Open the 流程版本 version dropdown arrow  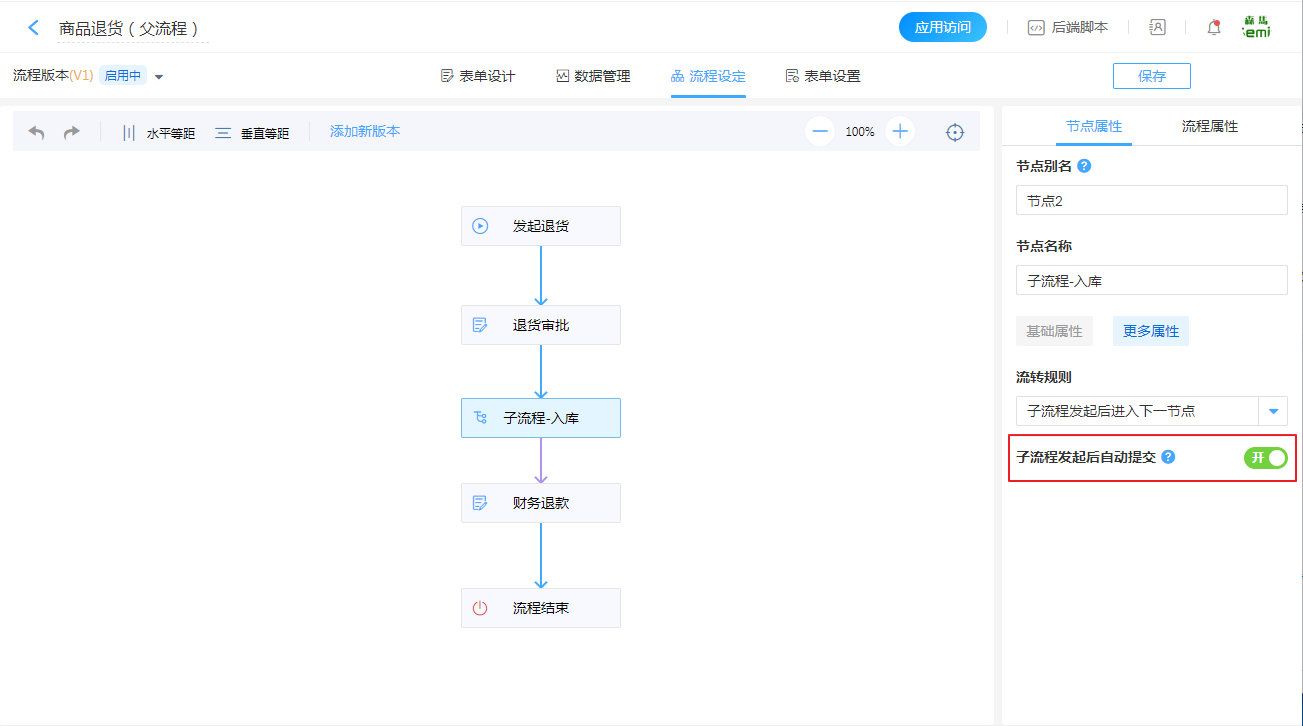point(159,77)
